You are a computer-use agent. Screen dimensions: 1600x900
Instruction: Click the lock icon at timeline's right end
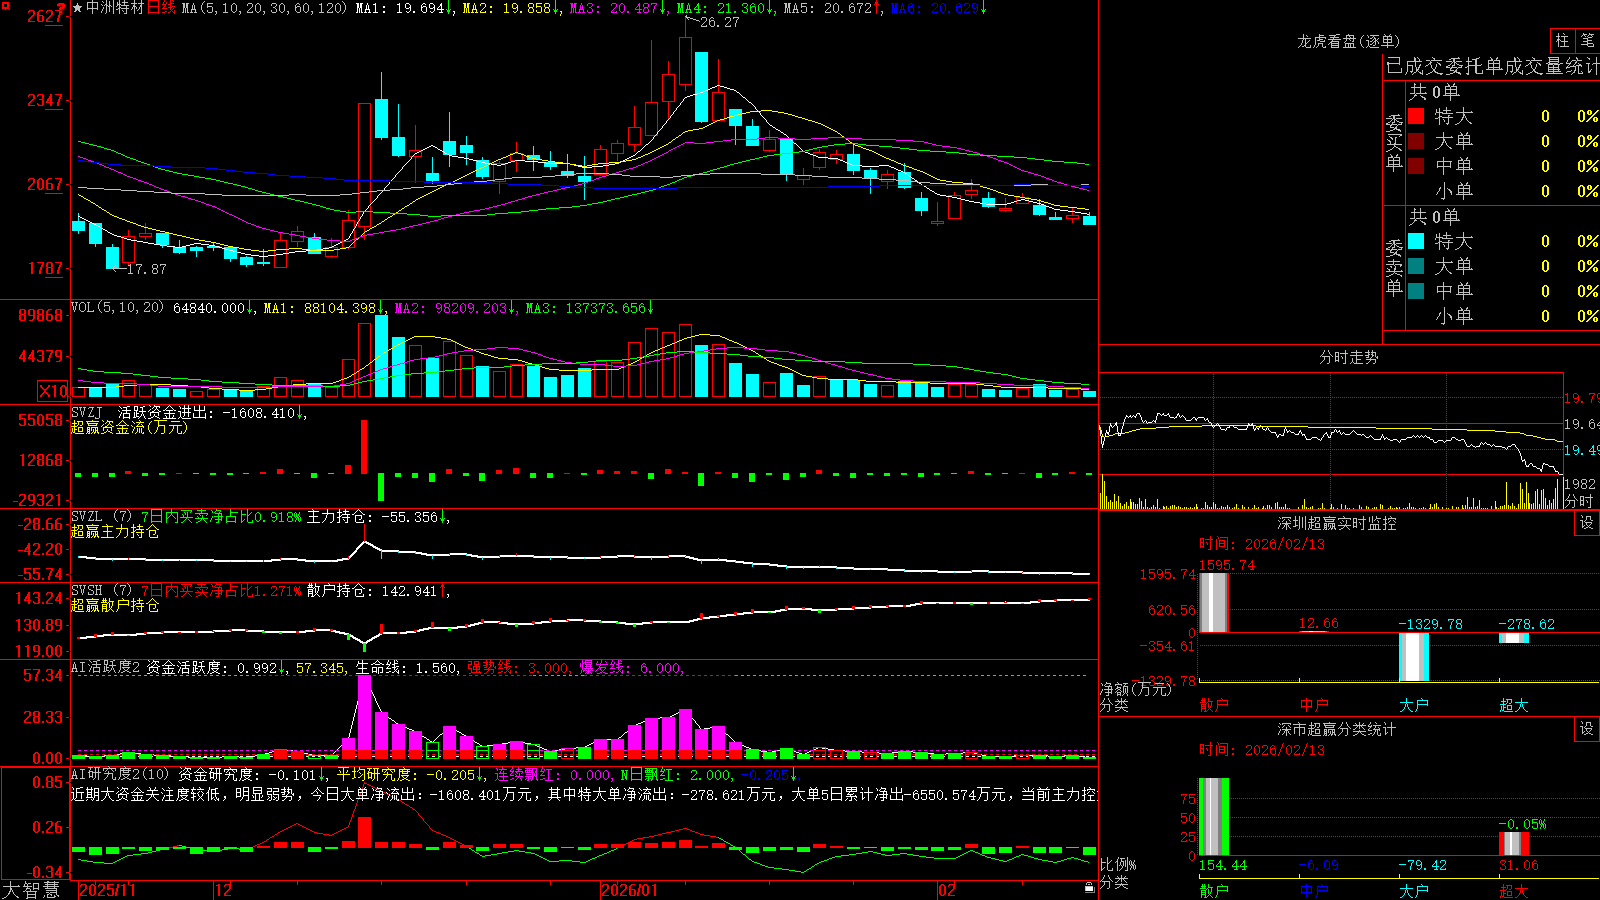(x=1089, y=888)
